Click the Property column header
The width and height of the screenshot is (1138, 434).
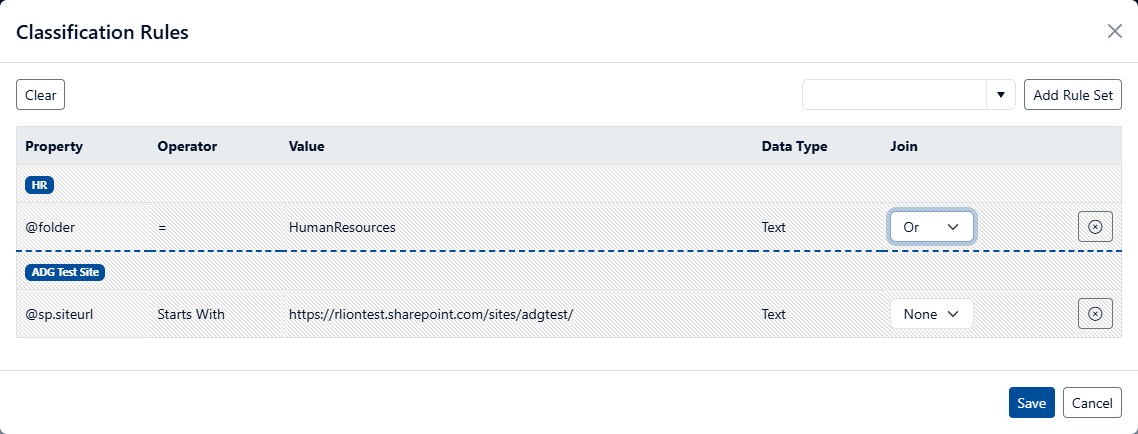pyautogui.click(x=54, y=146)
